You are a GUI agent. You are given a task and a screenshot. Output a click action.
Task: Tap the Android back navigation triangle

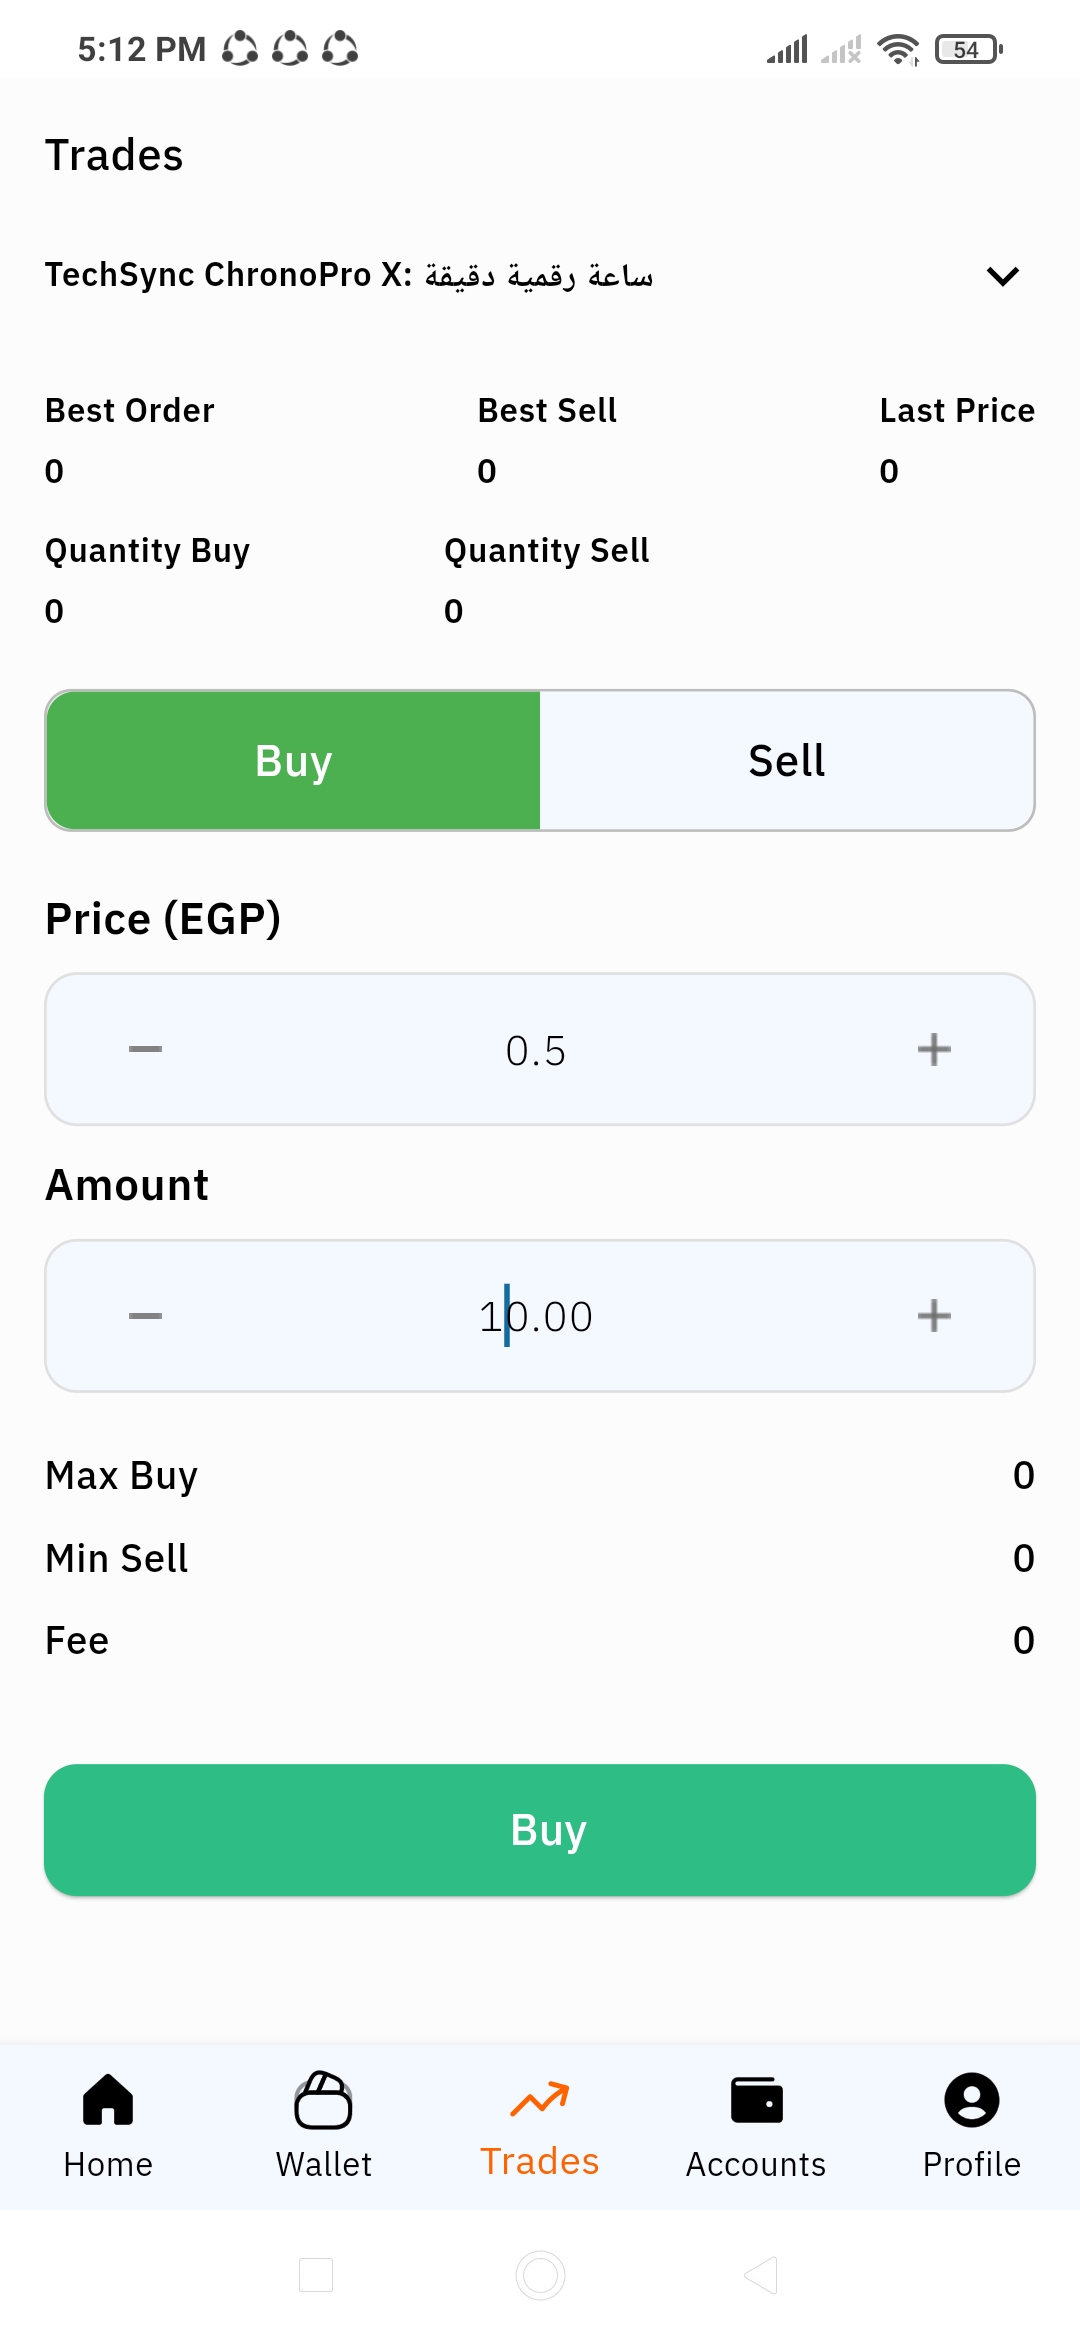pos(762,2275)
